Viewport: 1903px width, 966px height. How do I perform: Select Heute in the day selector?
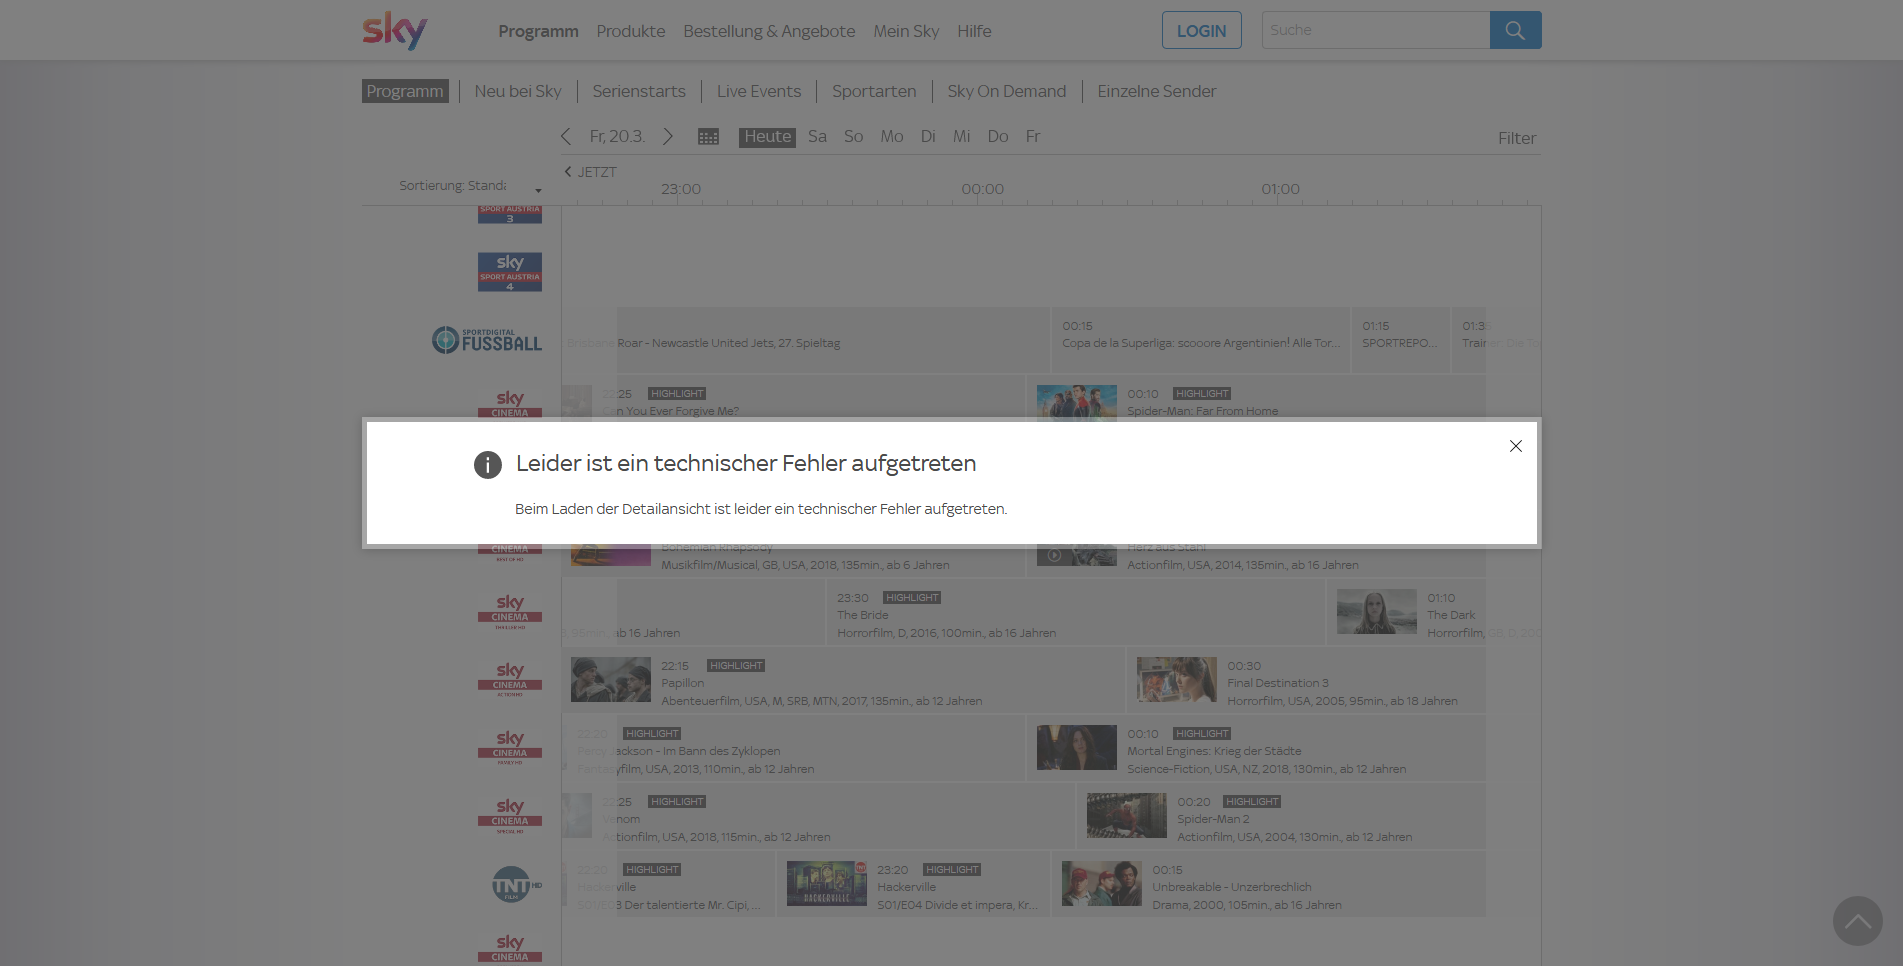(x=767, y=137)
